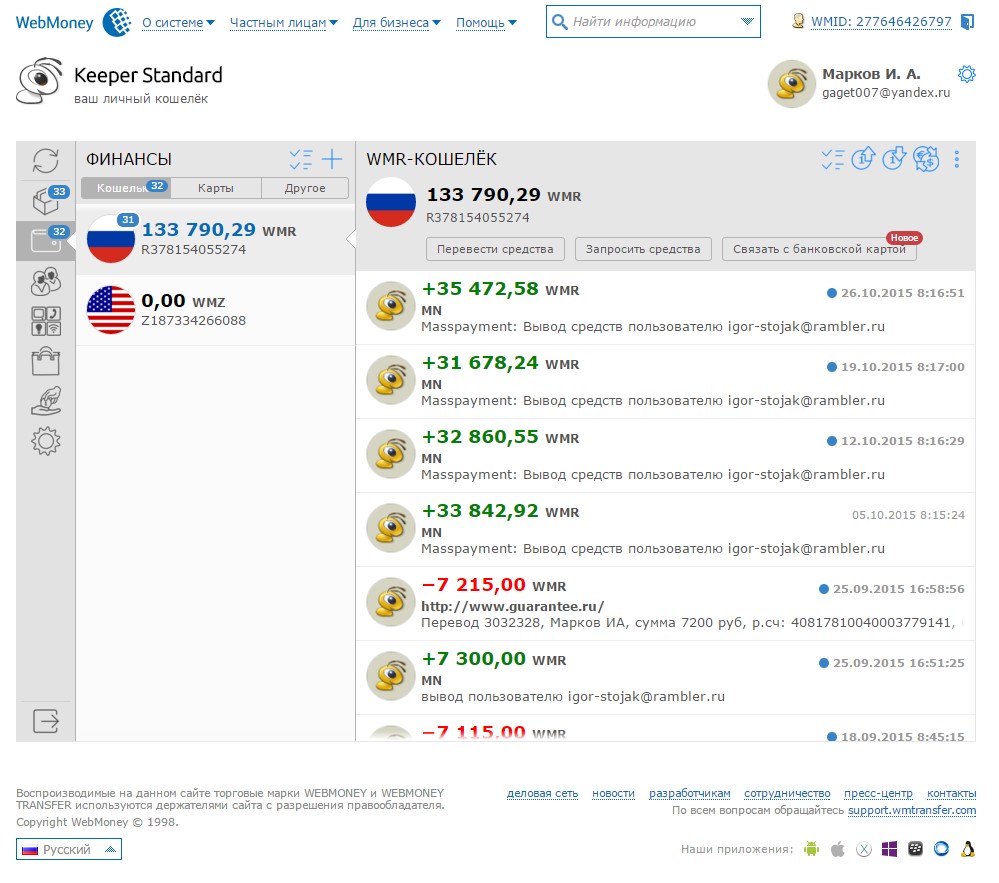Screen dimensions: 999x883
Task: Add a wallet with the plus icon
Action: click(x=332, y=159)
